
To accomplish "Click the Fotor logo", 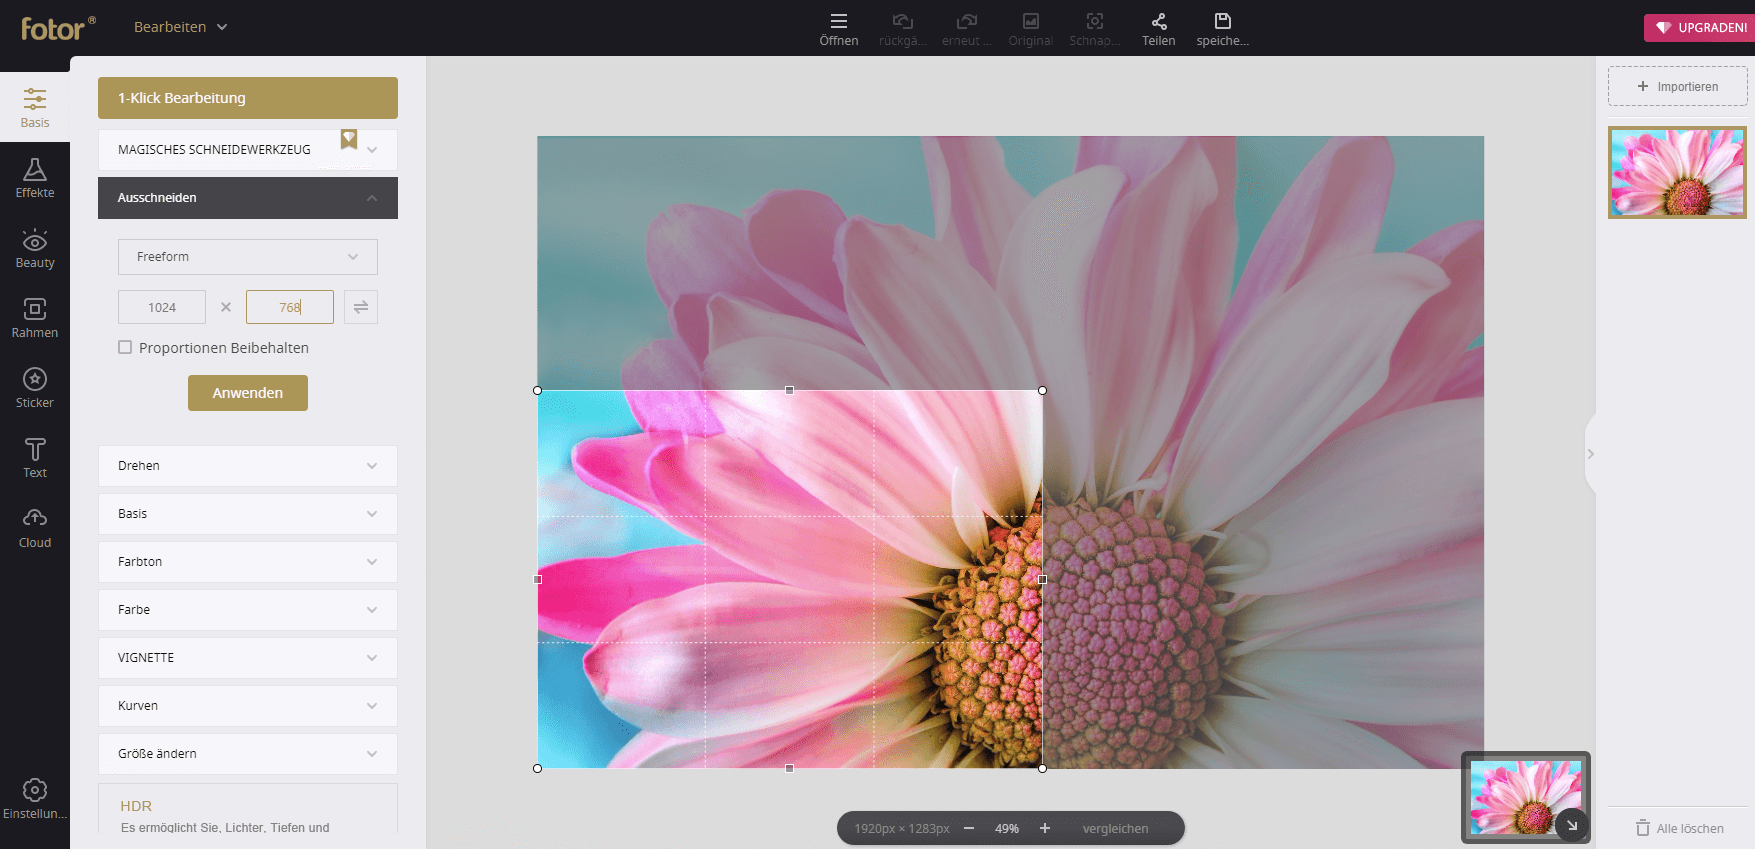I will click(59, 28).
